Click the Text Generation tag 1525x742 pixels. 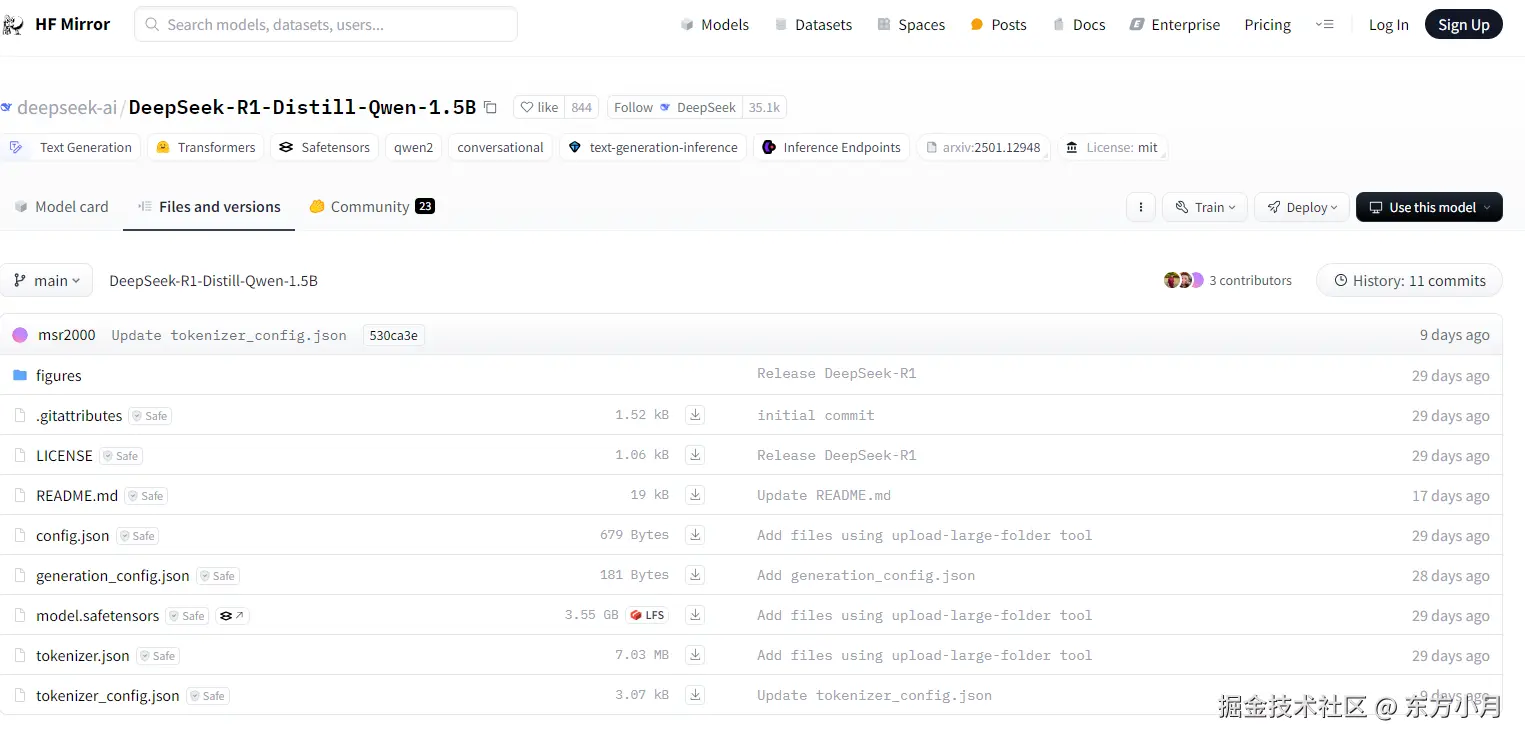point(71,147)
